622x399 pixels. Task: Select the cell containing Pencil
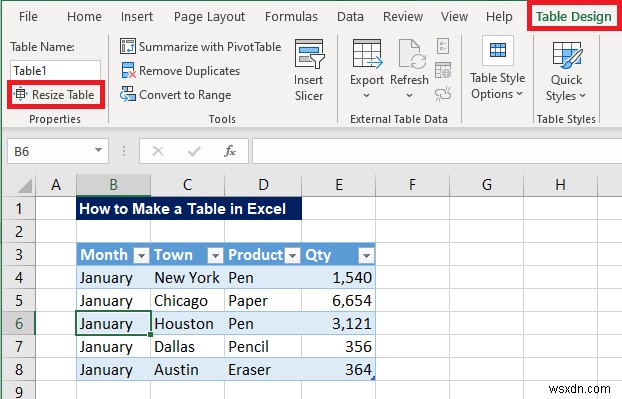click(263, 347)
